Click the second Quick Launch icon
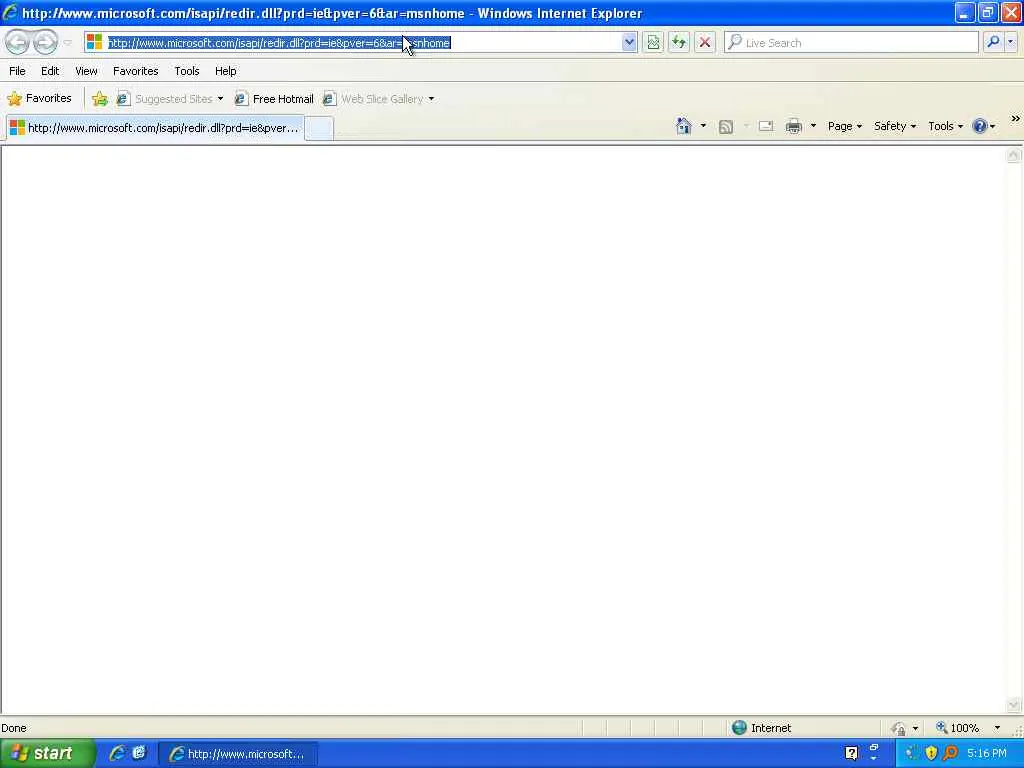 [138, 753]
